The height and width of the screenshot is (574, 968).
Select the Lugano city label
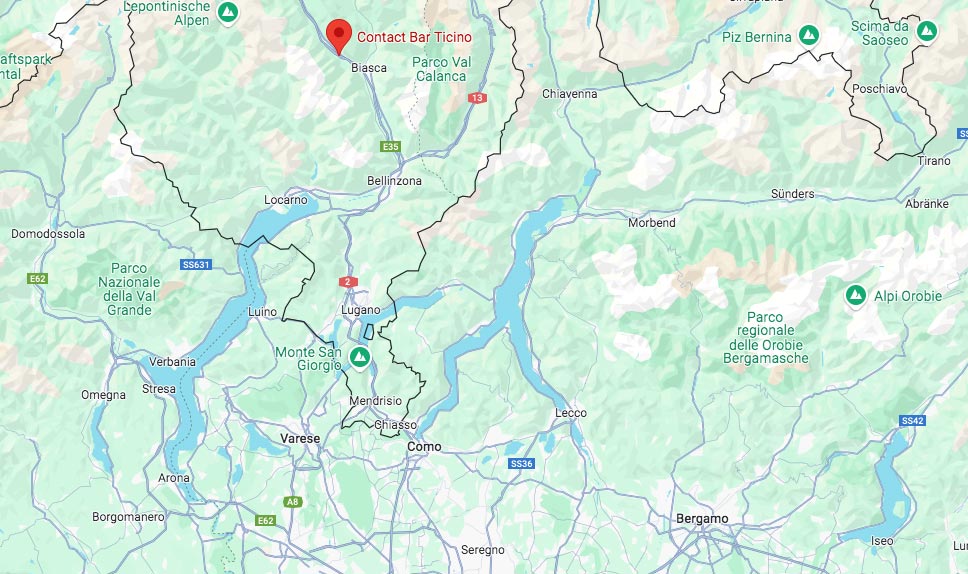coord(361,310)
